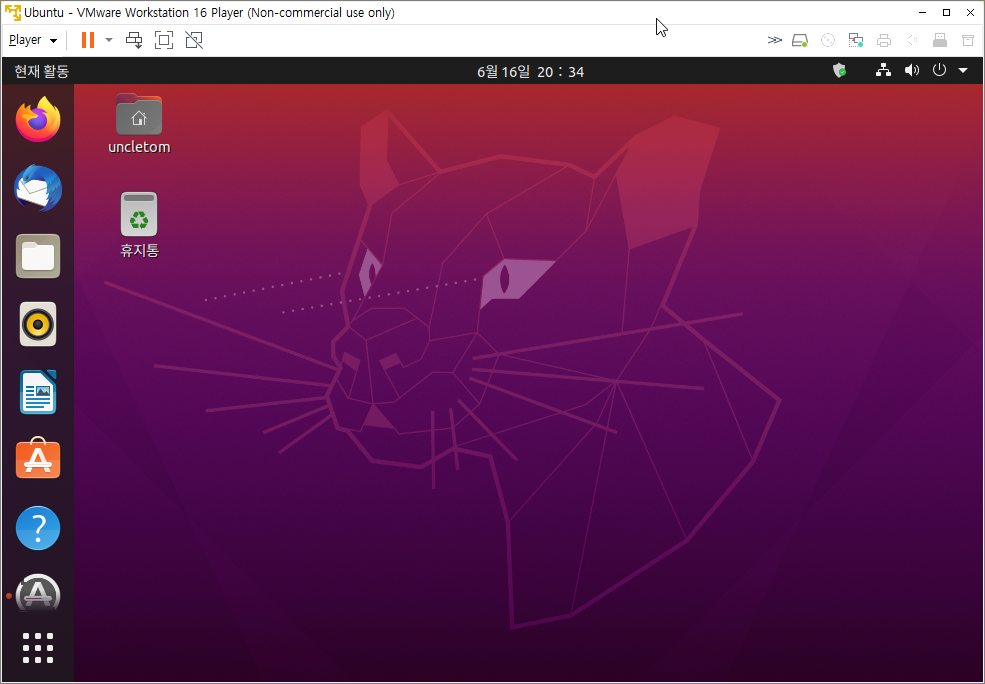The image size is (985, 684).
Task: Open the Files manager in dock
Action: click(38, 256)
